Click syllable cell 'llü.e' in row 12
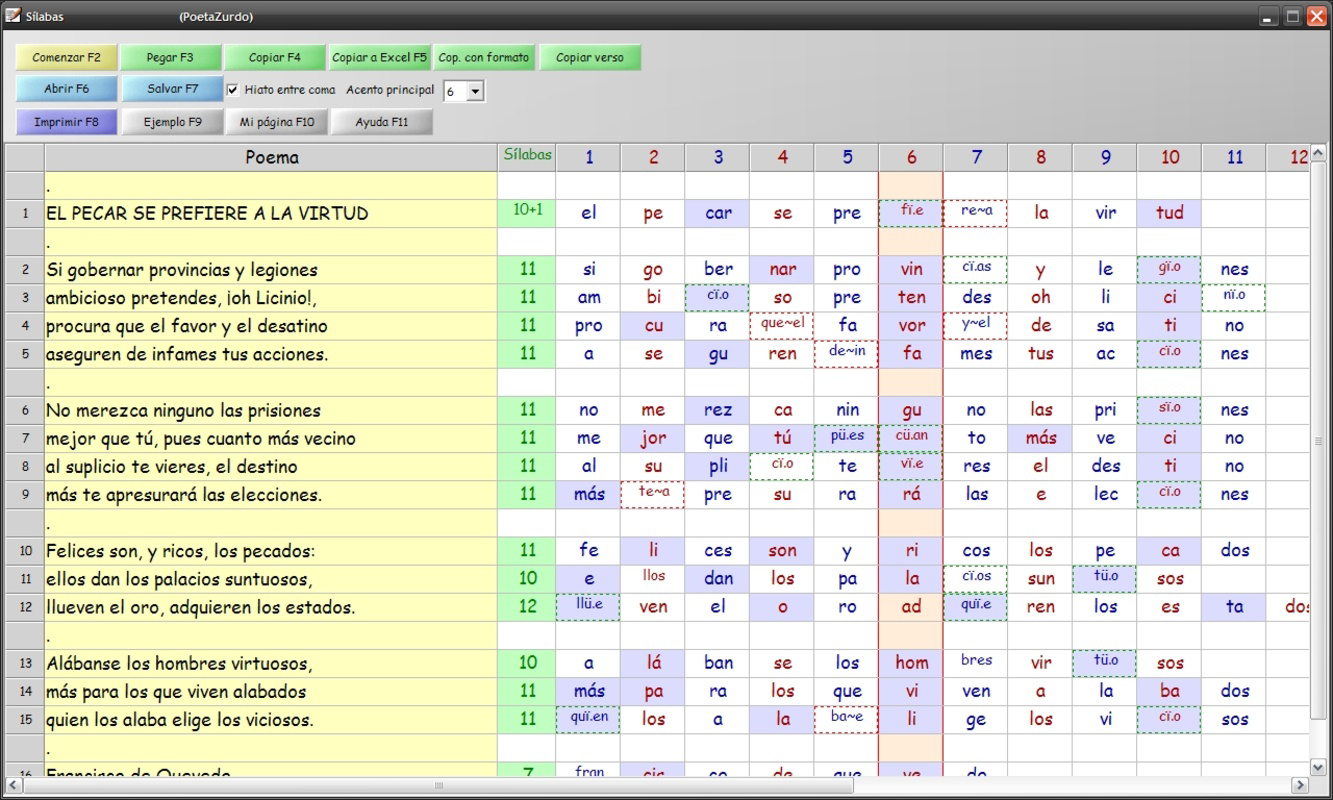This screenshot has width=1333, height=800. coord(588,607)
